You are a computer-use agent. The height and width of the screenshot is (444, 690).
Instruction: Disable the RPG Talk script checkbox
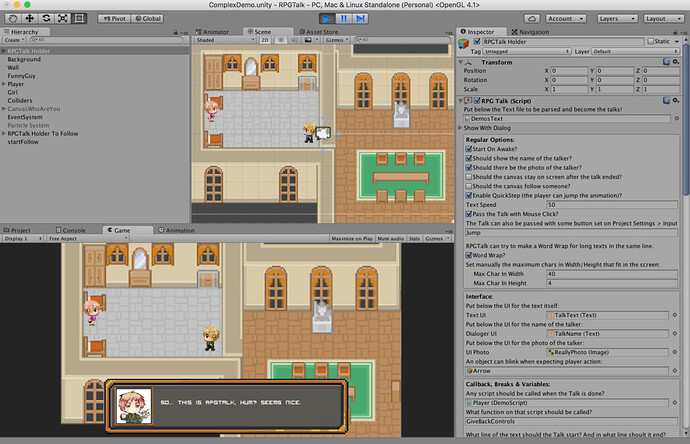477,101
